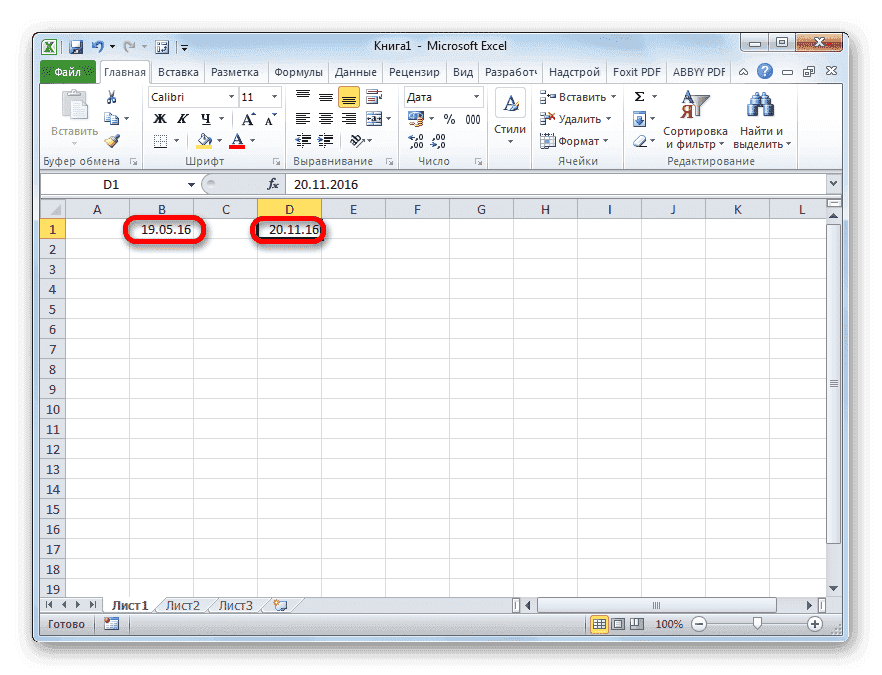Click the Insert Function fx icon
Image resolution: width=882 pixels, height=675 pixels.
pos(273,184)
